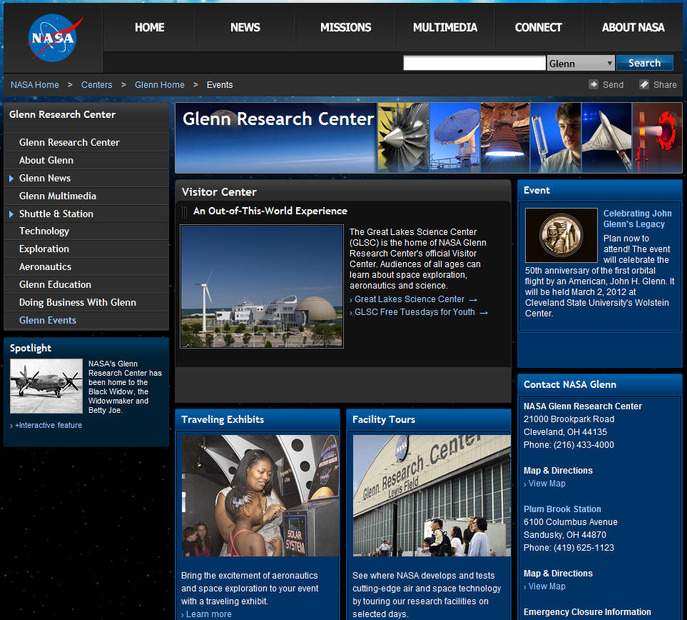
Task: Click the white aircraft banner image
Action: point(607,138)
